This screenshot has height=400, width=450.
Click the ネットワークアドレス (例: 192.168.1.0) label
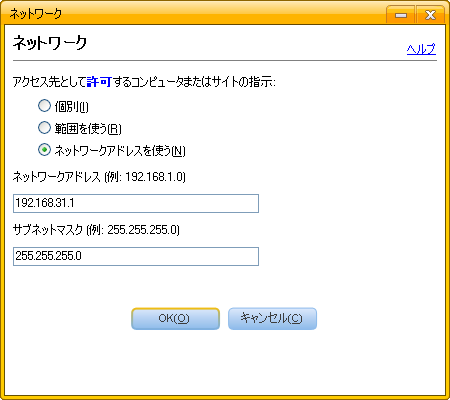(x=99, y=177)
